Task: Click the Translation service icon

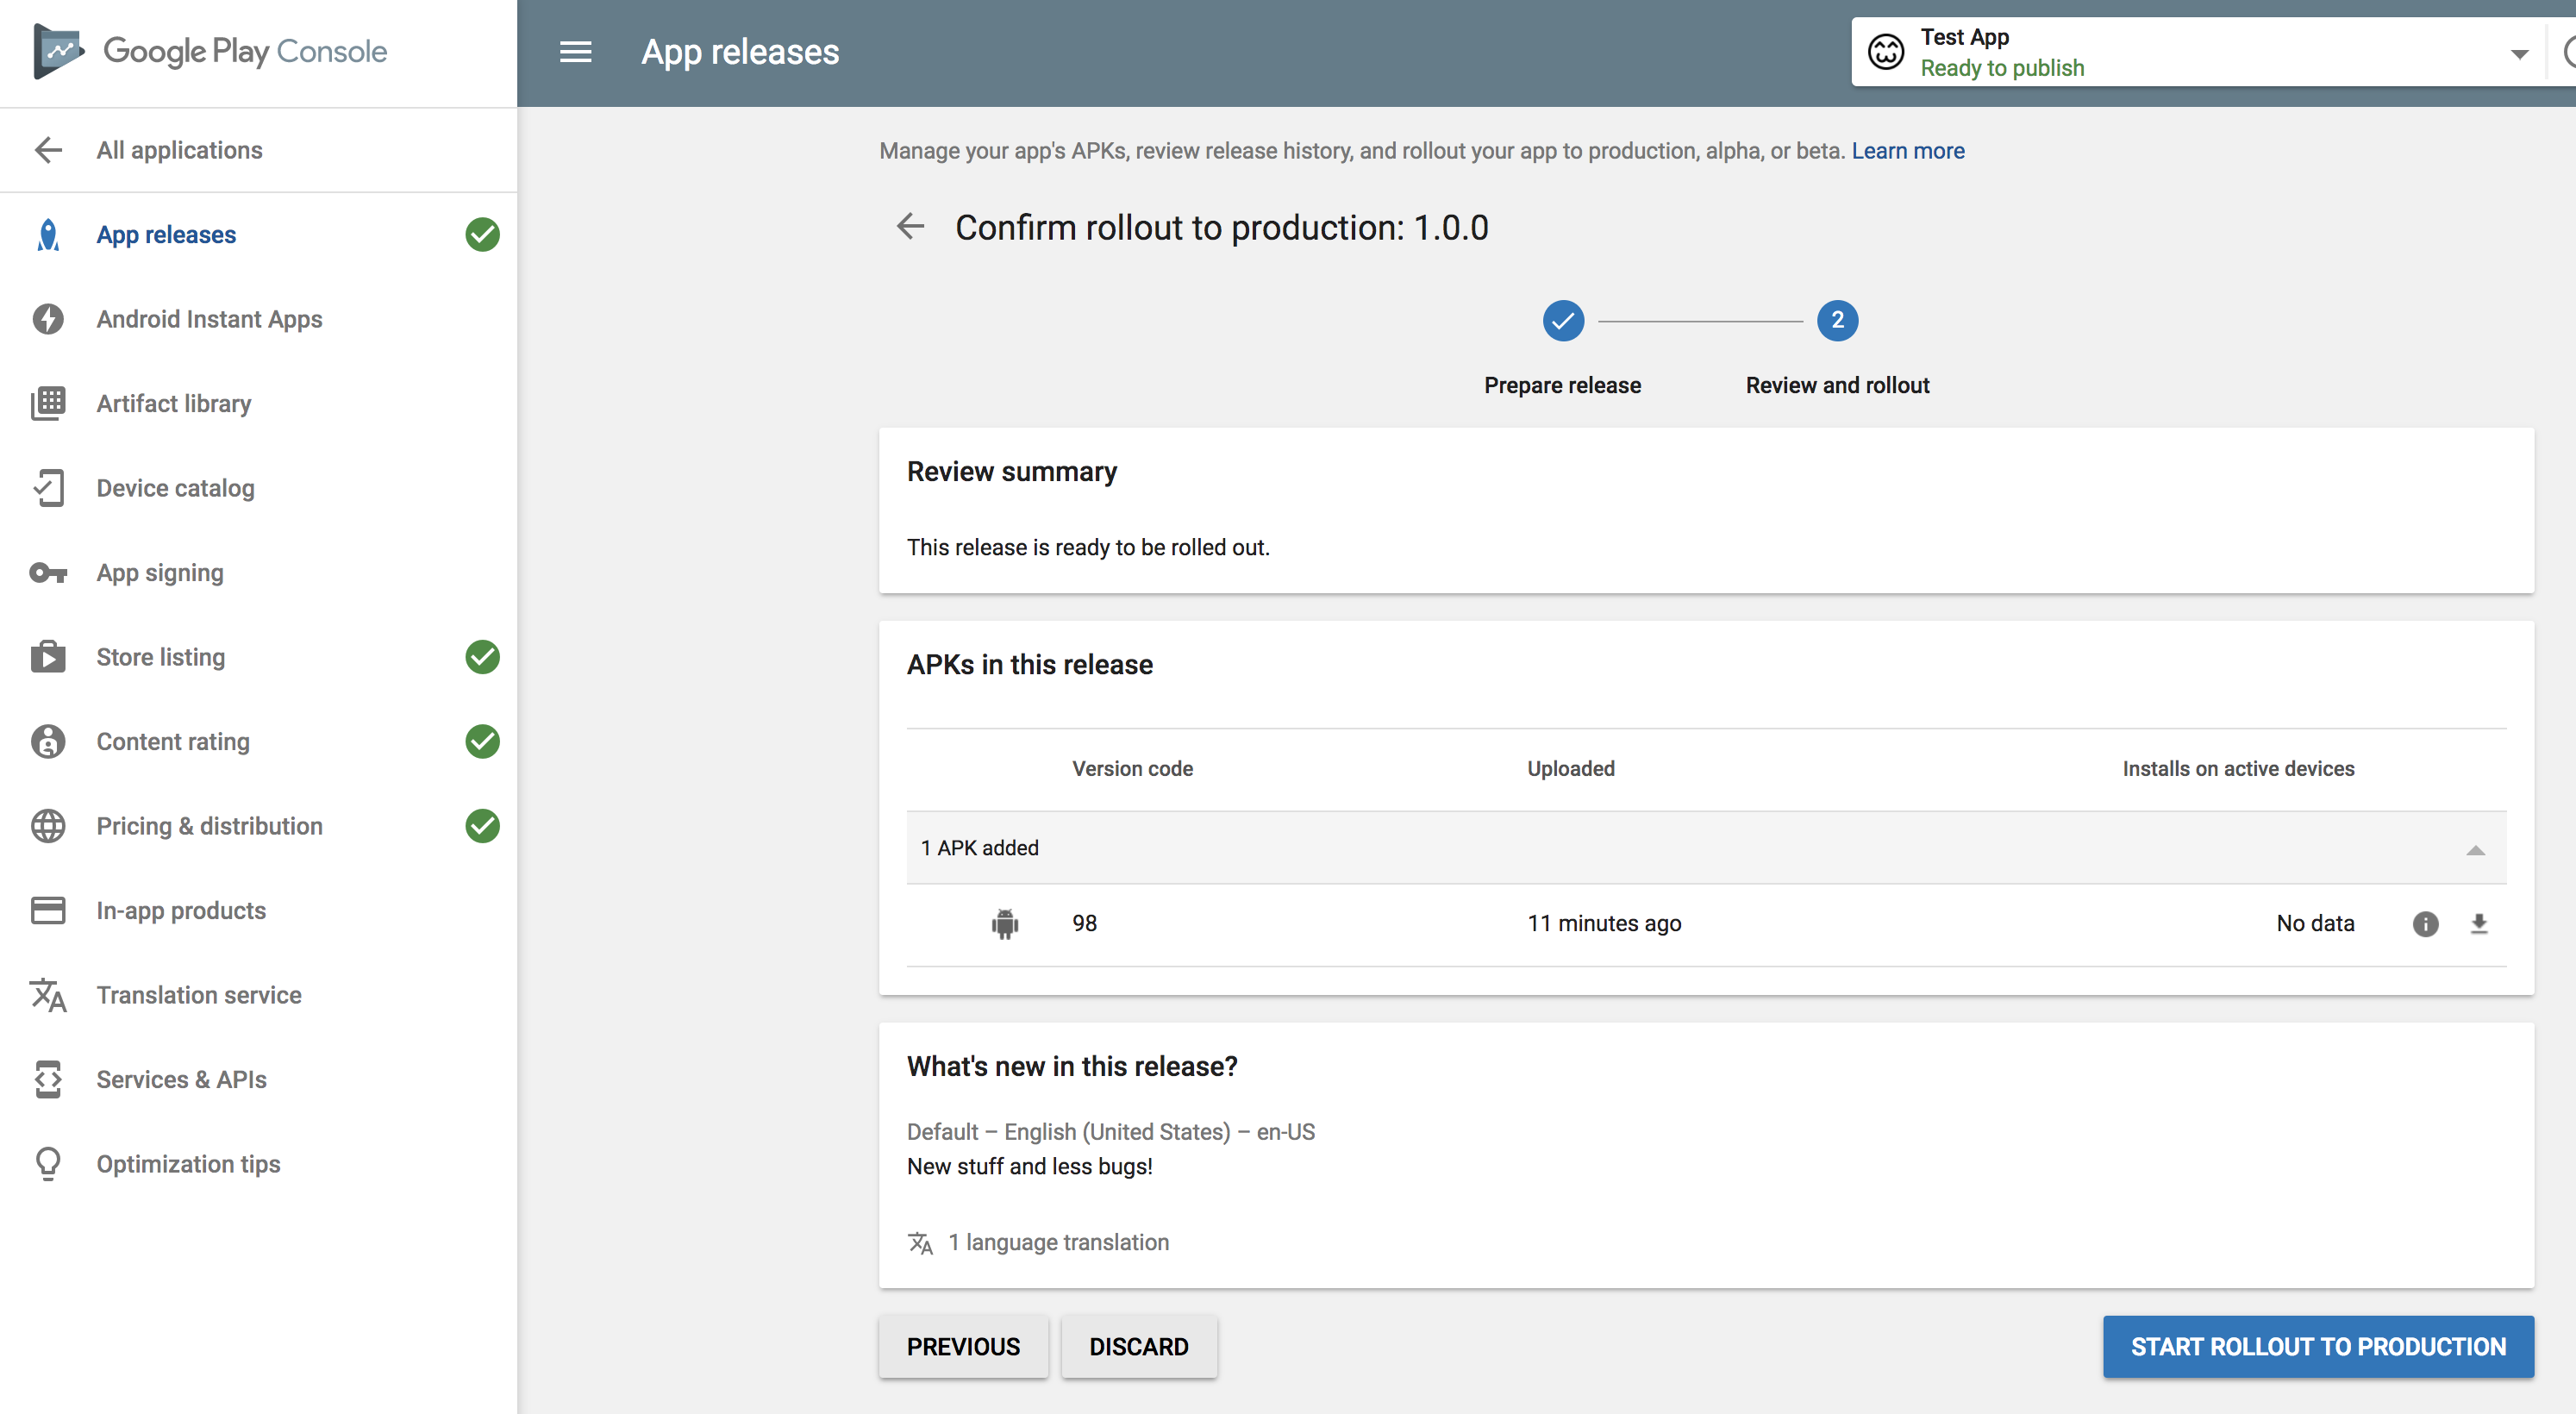Action: (x=47, y=994)
